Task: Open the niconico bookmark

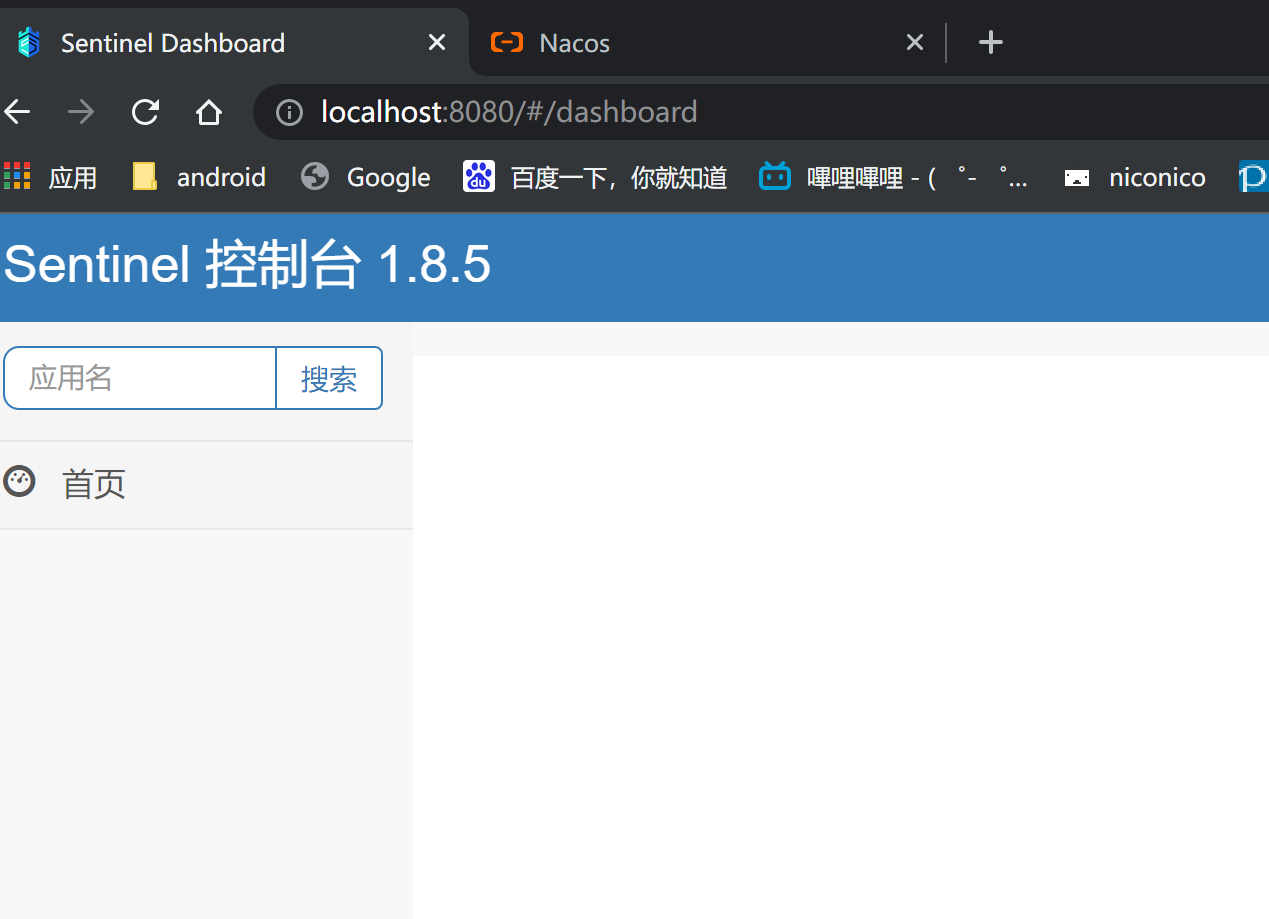Action: pyautogui.click(x=1135, y=178)
